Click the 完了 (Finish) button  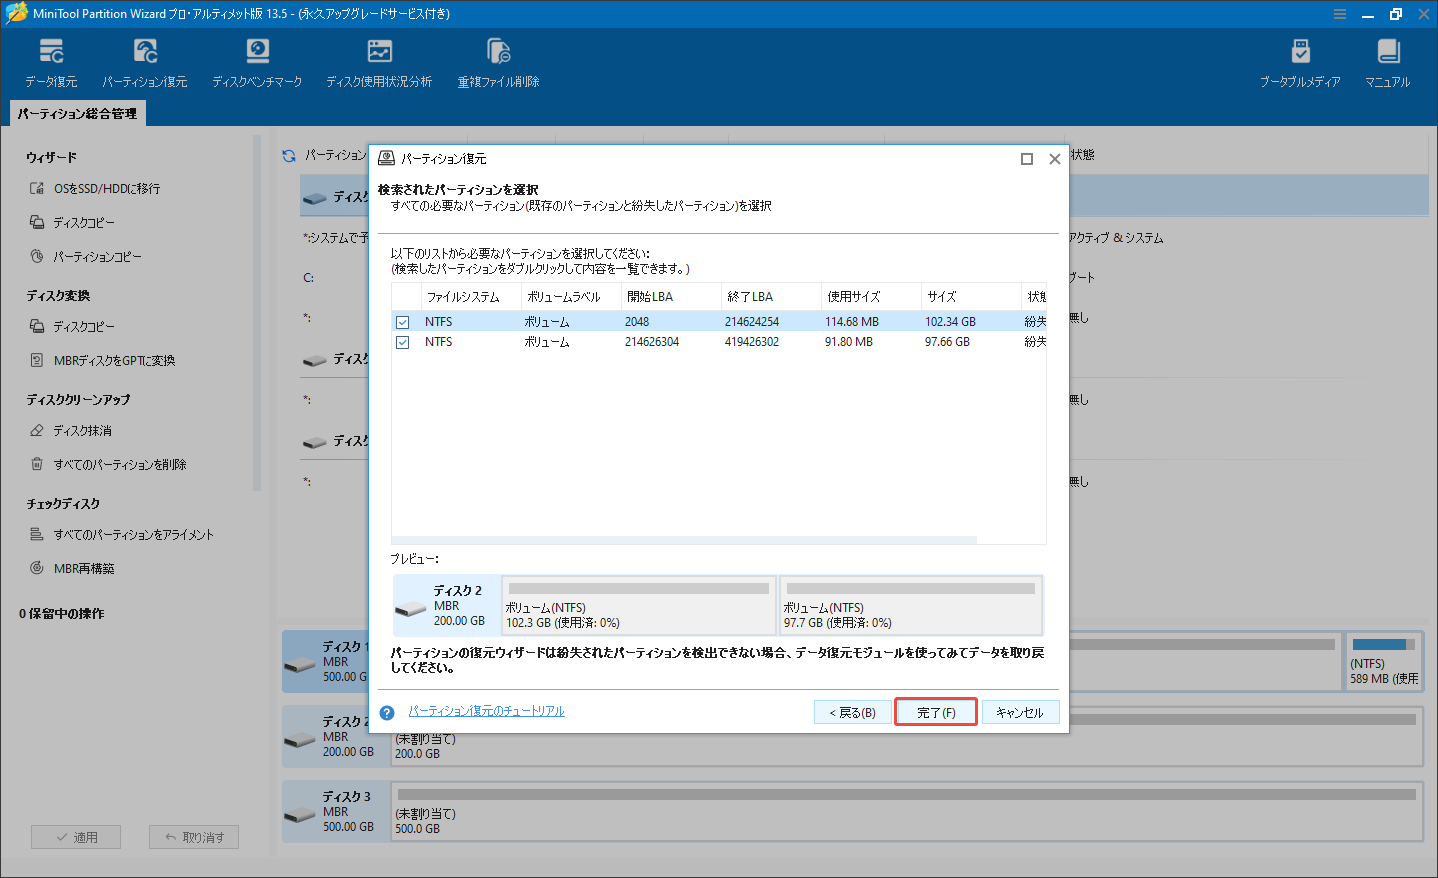pyautogui.click(x=934, y=711)
